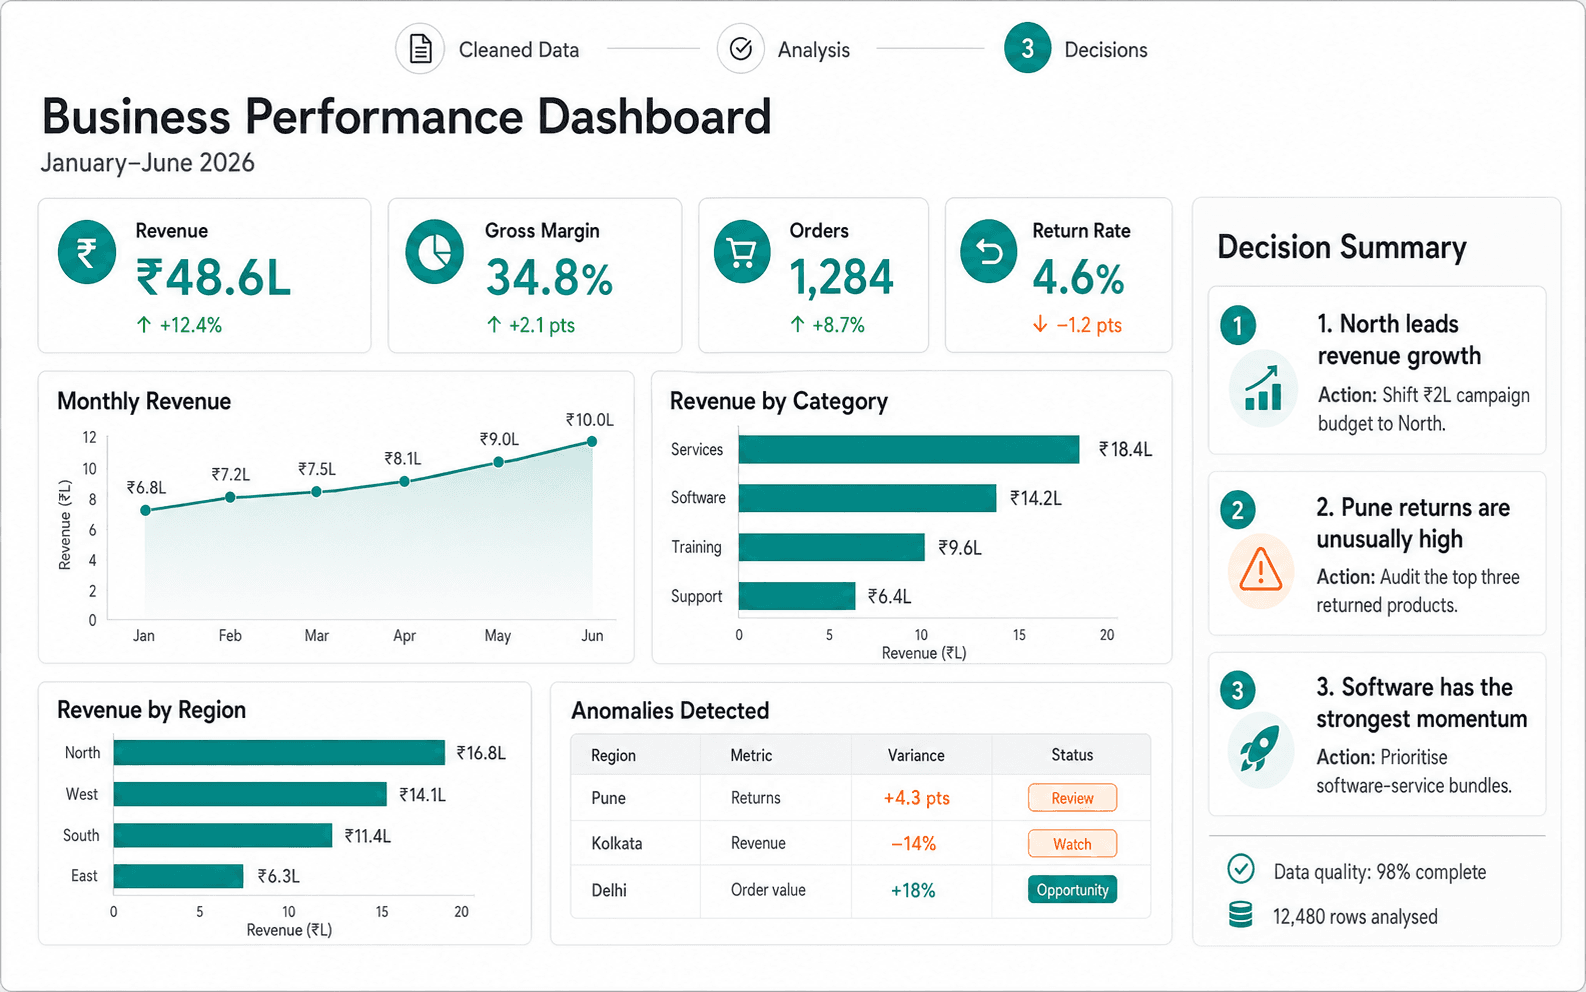The image size is (1586, 992).
Task: Select the March data point ₹7.5L
Action: (x=316, y=491)
